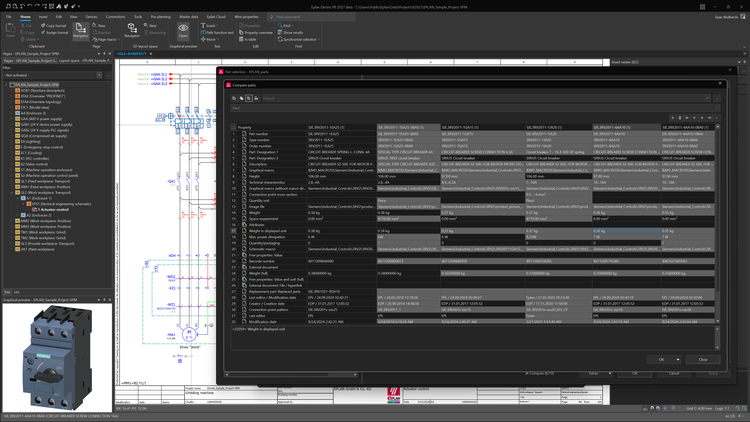Click magnifier search icon in Compare parts Find field
The height and width of the screenshot is (422, 750).
[x=716, y=108]
